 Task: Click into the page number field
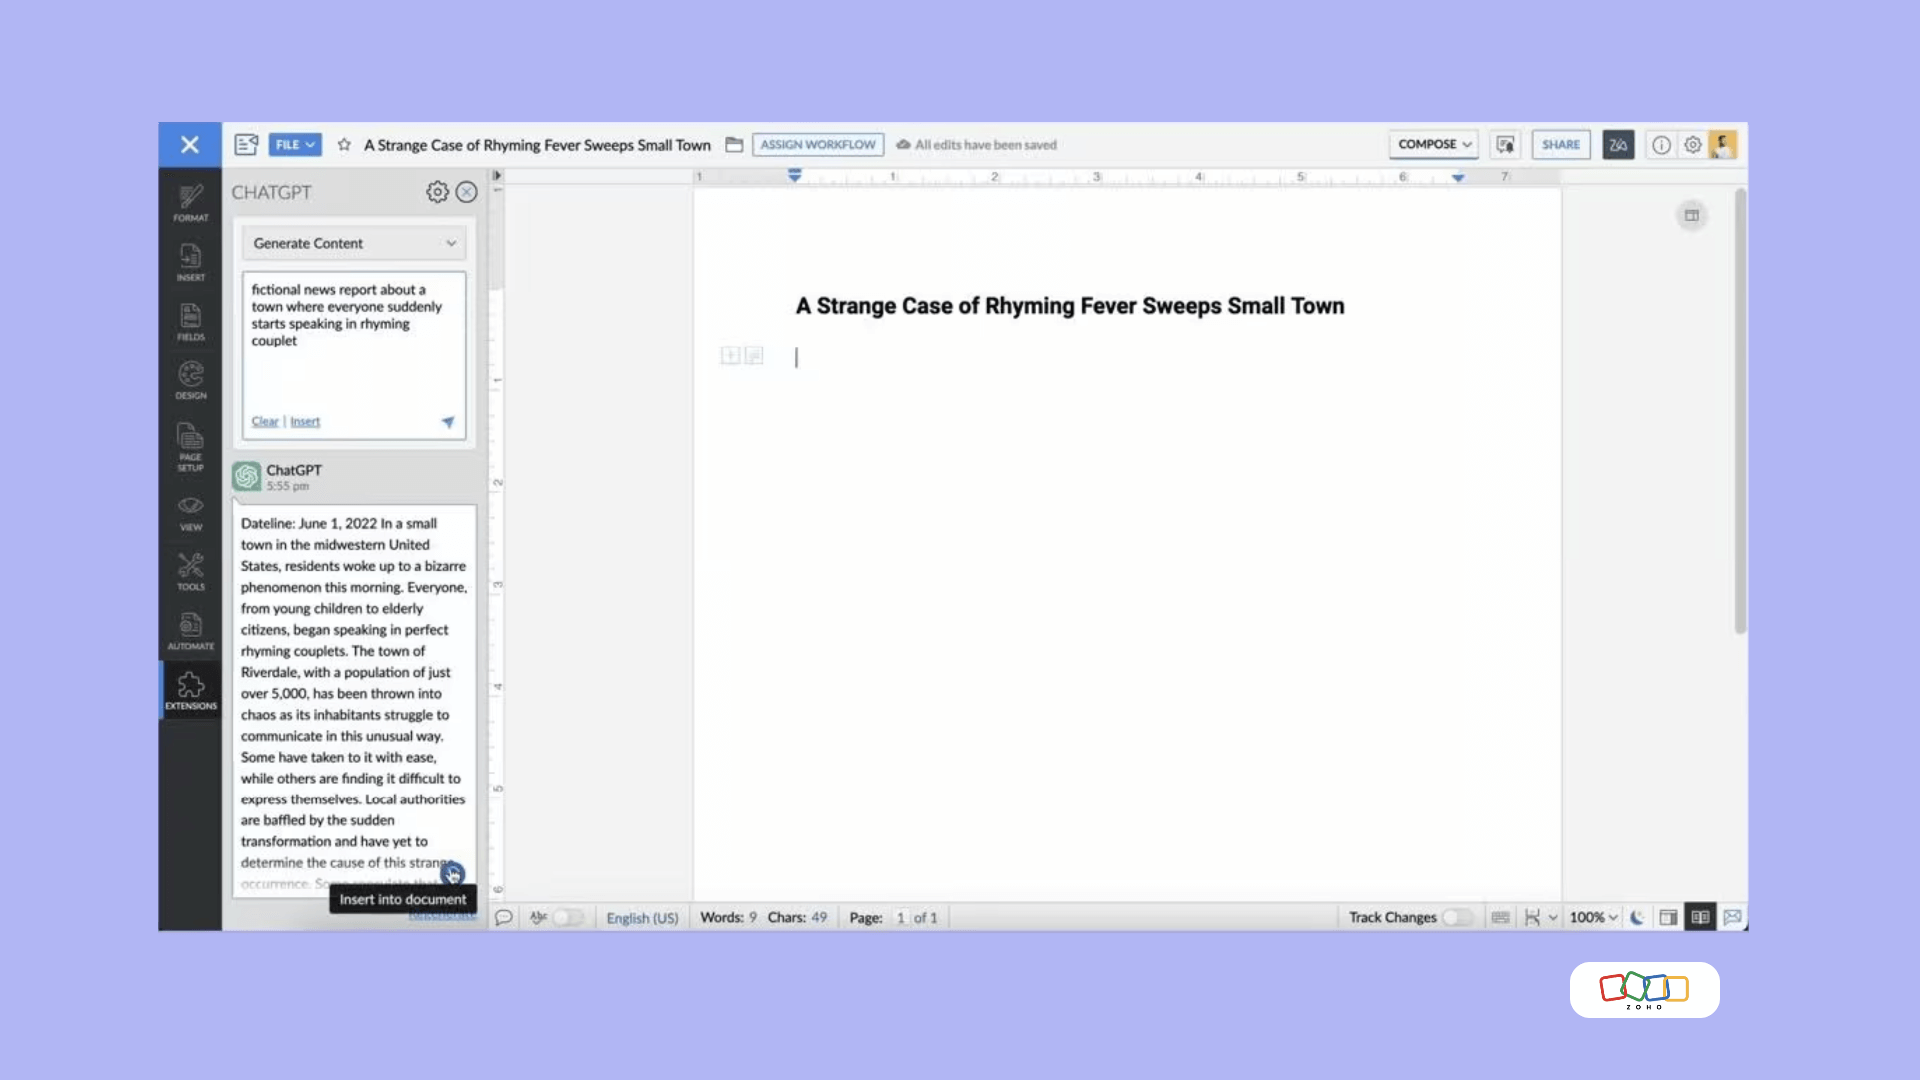click(x=901, y=918)
